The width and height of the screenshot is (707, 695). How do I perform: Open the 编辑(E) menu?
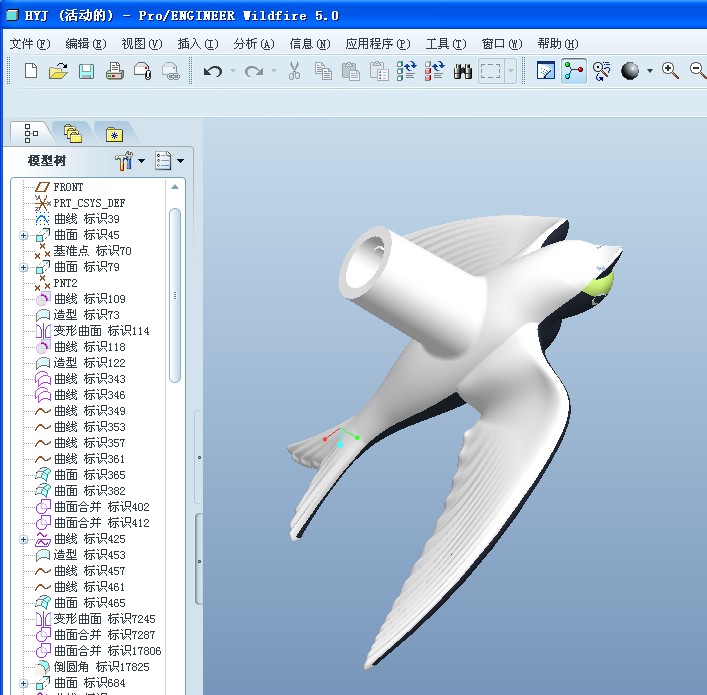tap(86, 44)
